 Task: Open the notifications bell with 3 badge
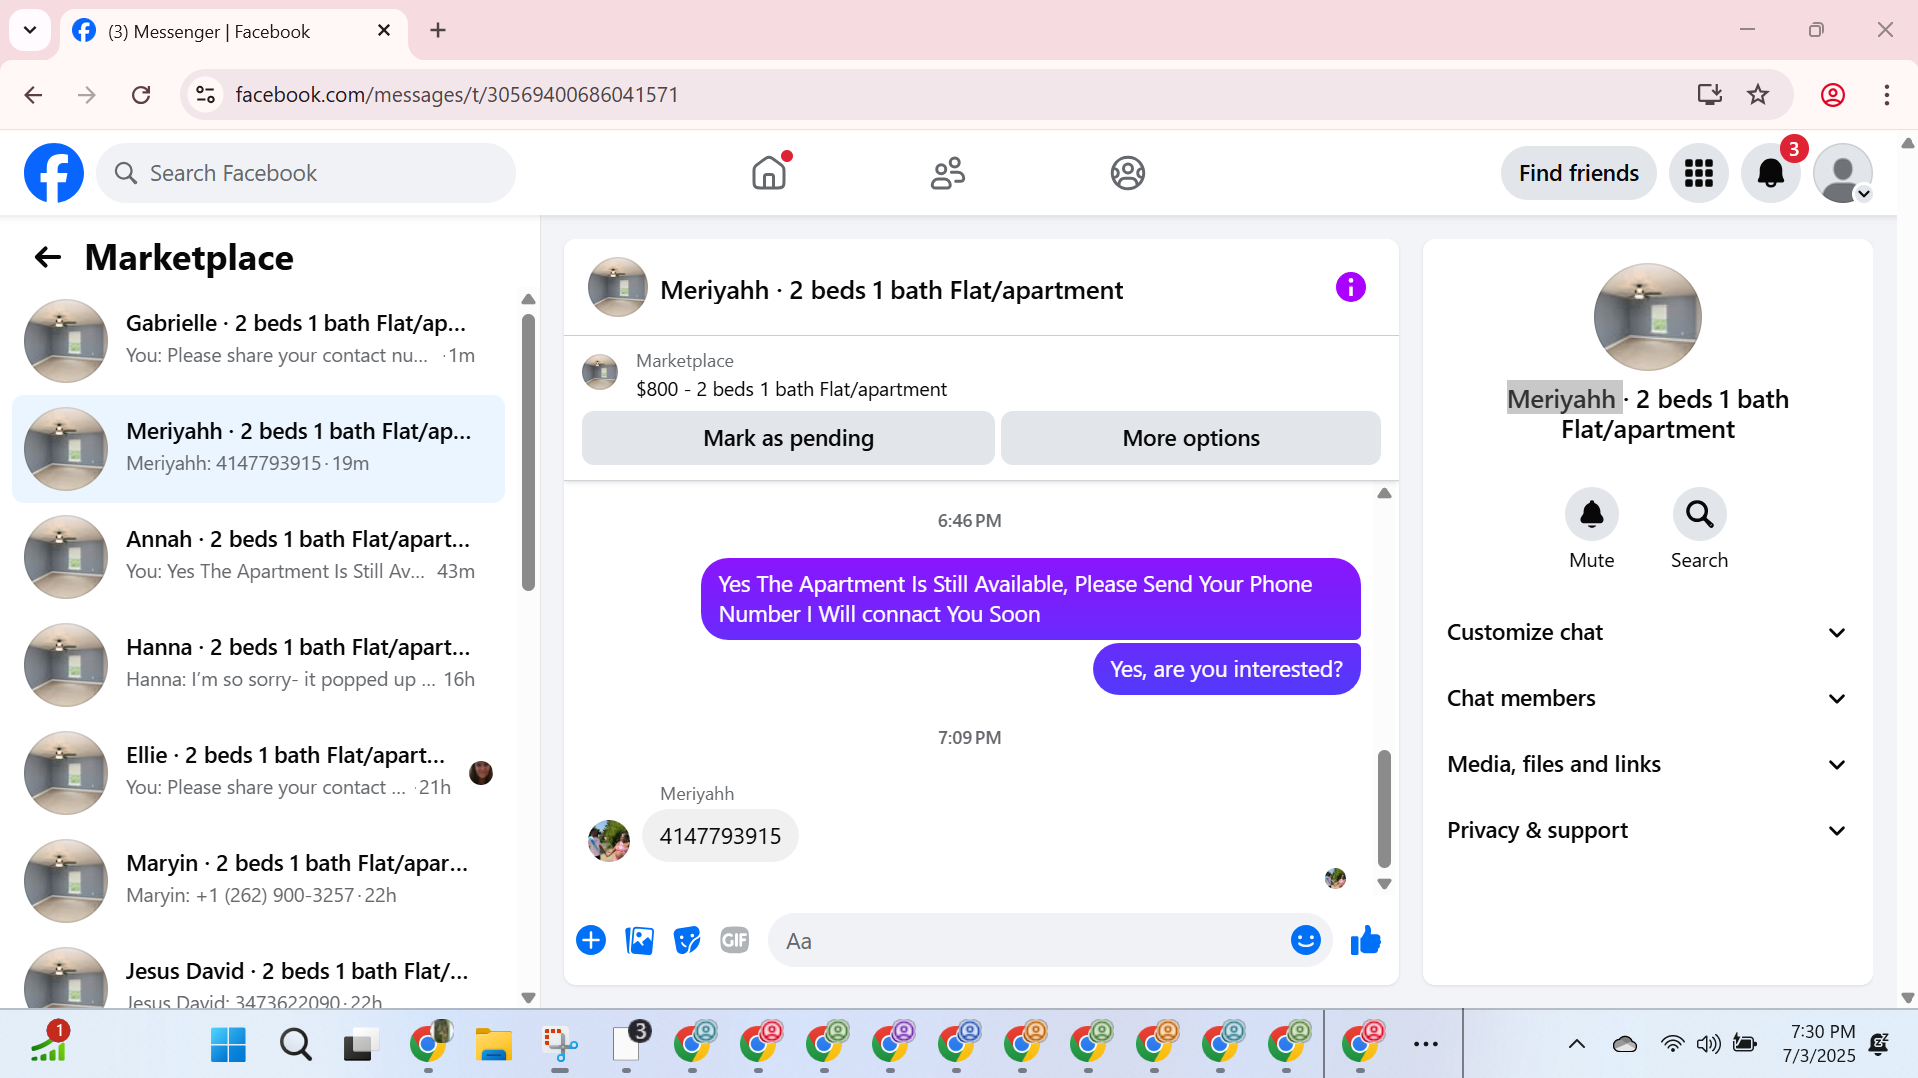[1771, 173]
